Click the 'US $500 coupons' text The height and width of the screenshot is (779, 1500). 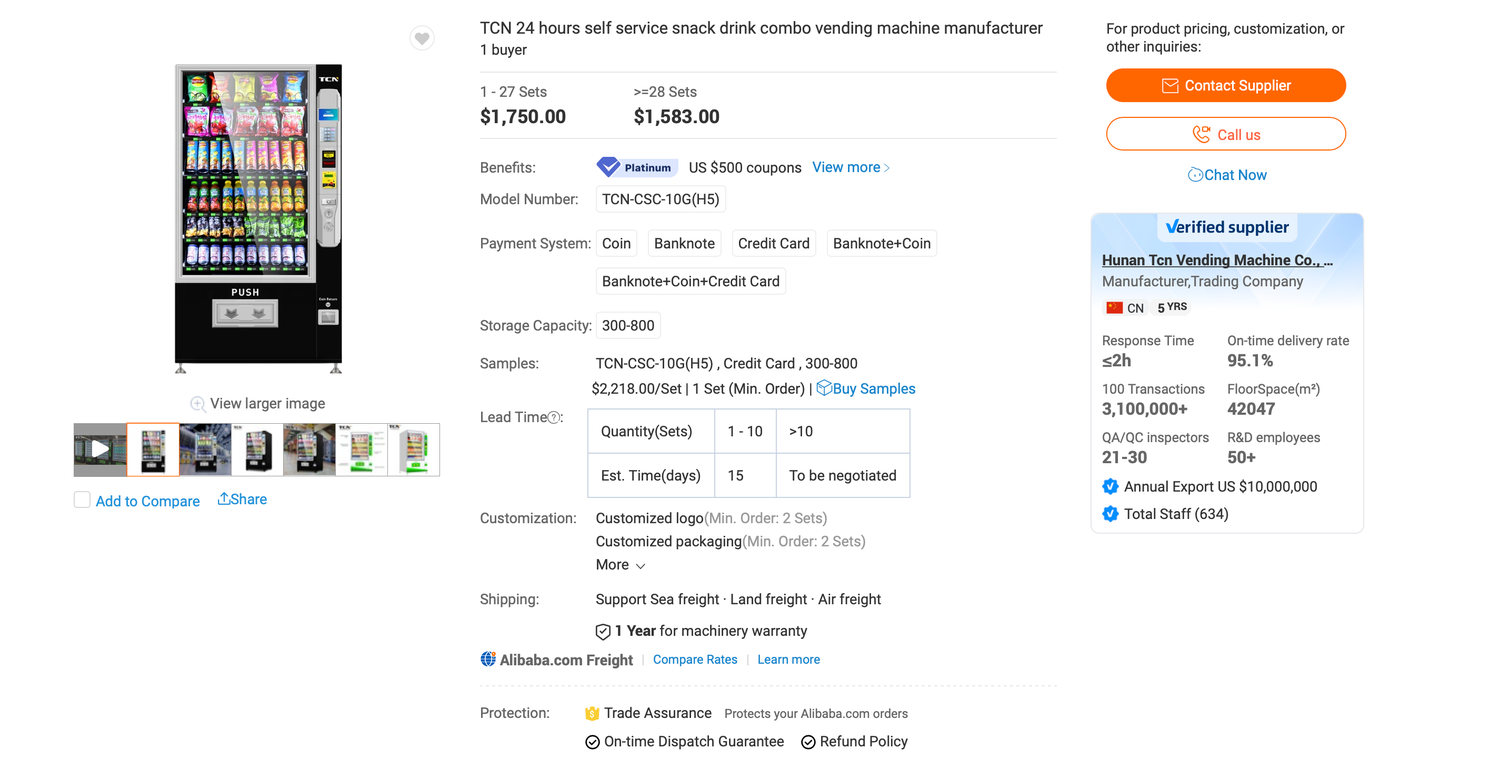(745, 167)
